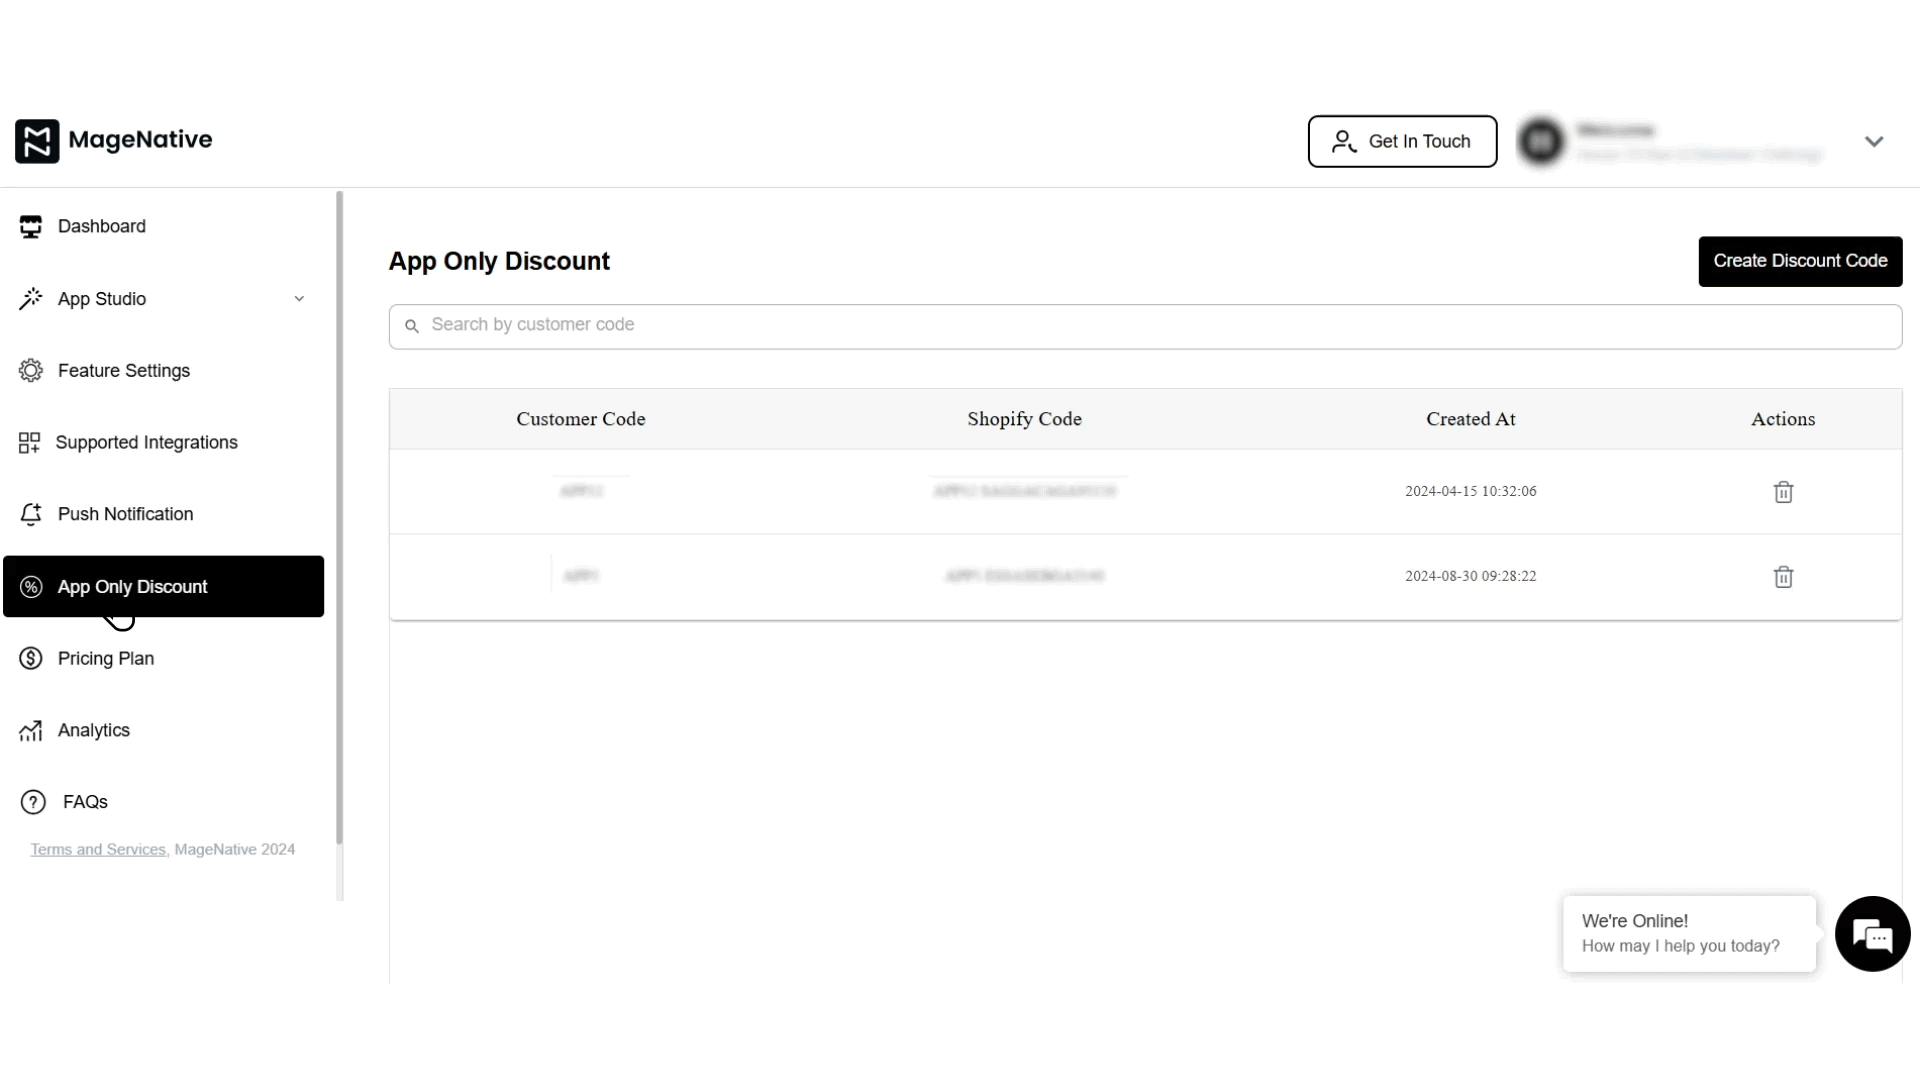
Task: Click the Dashboard sidebar icon
Action: click(x=31, y=226)
